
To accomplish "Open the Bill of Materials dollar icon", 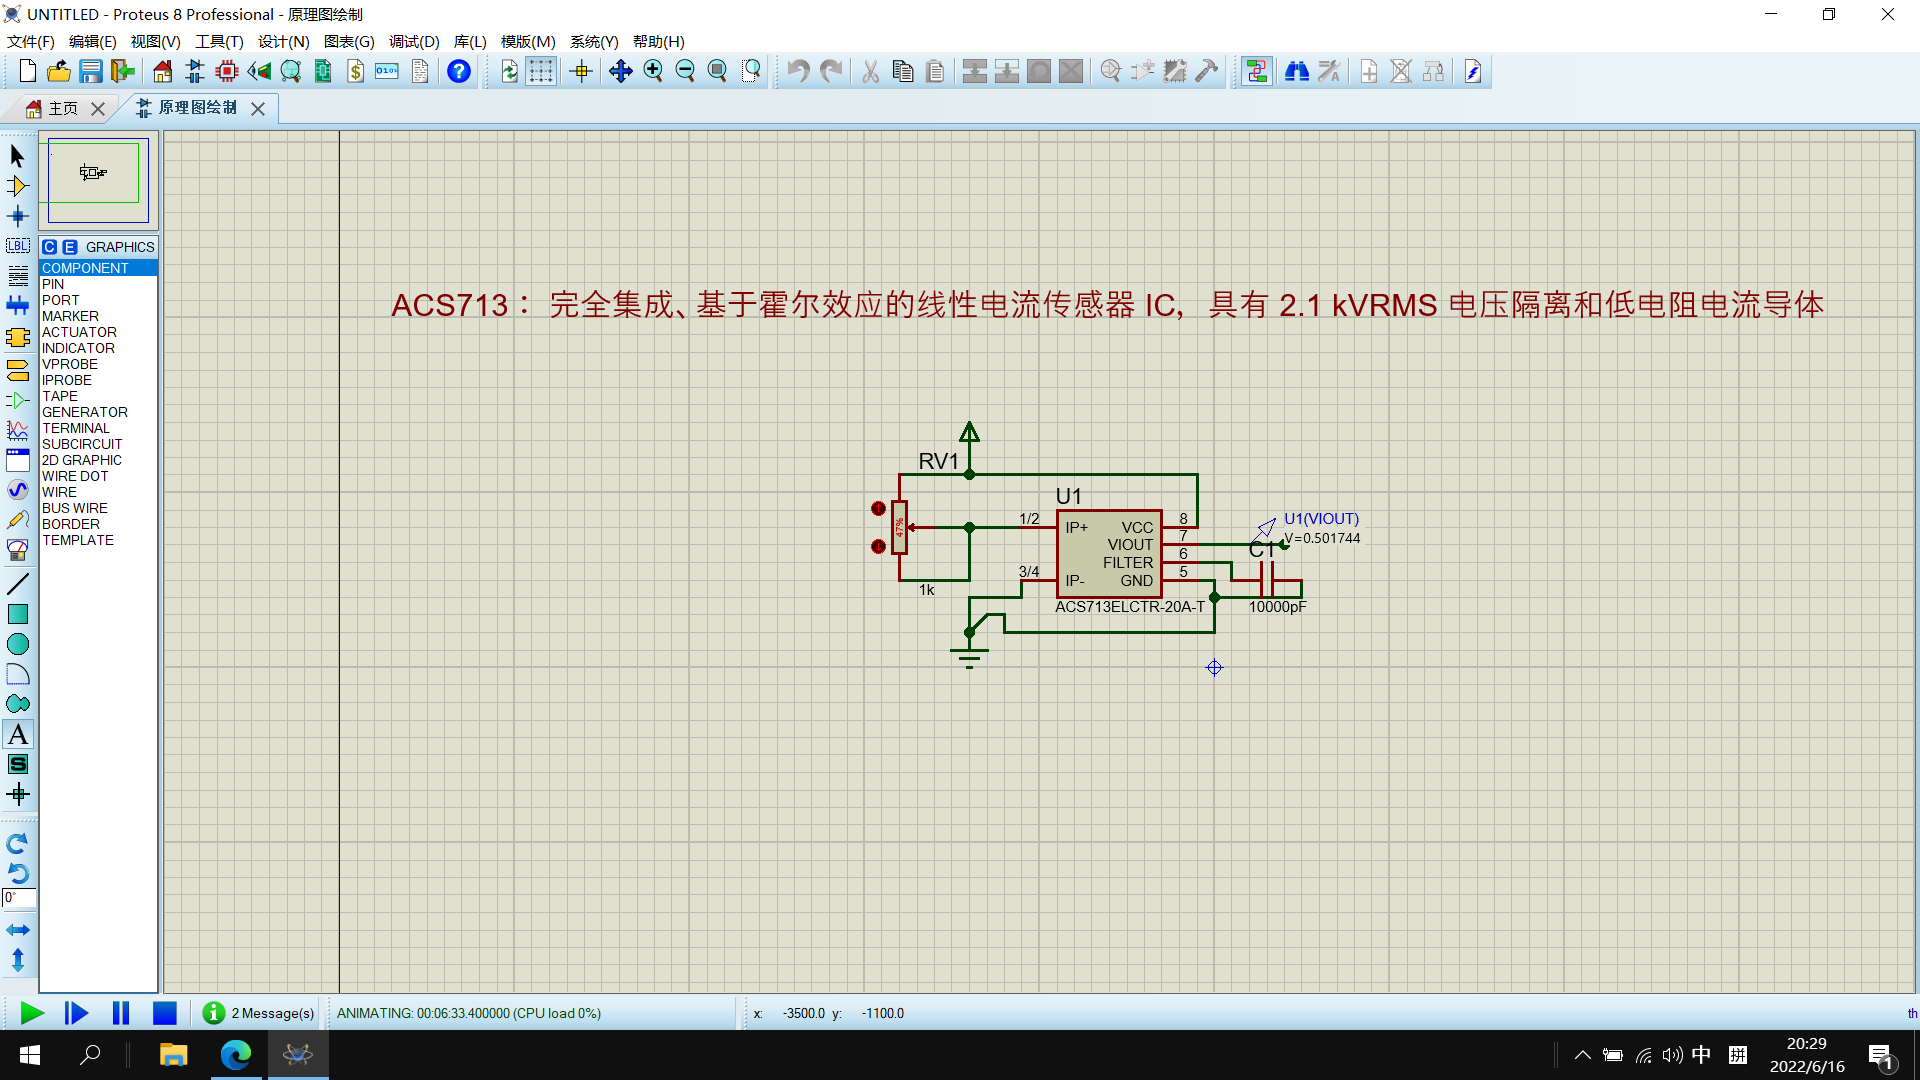I will coord(355,71).
